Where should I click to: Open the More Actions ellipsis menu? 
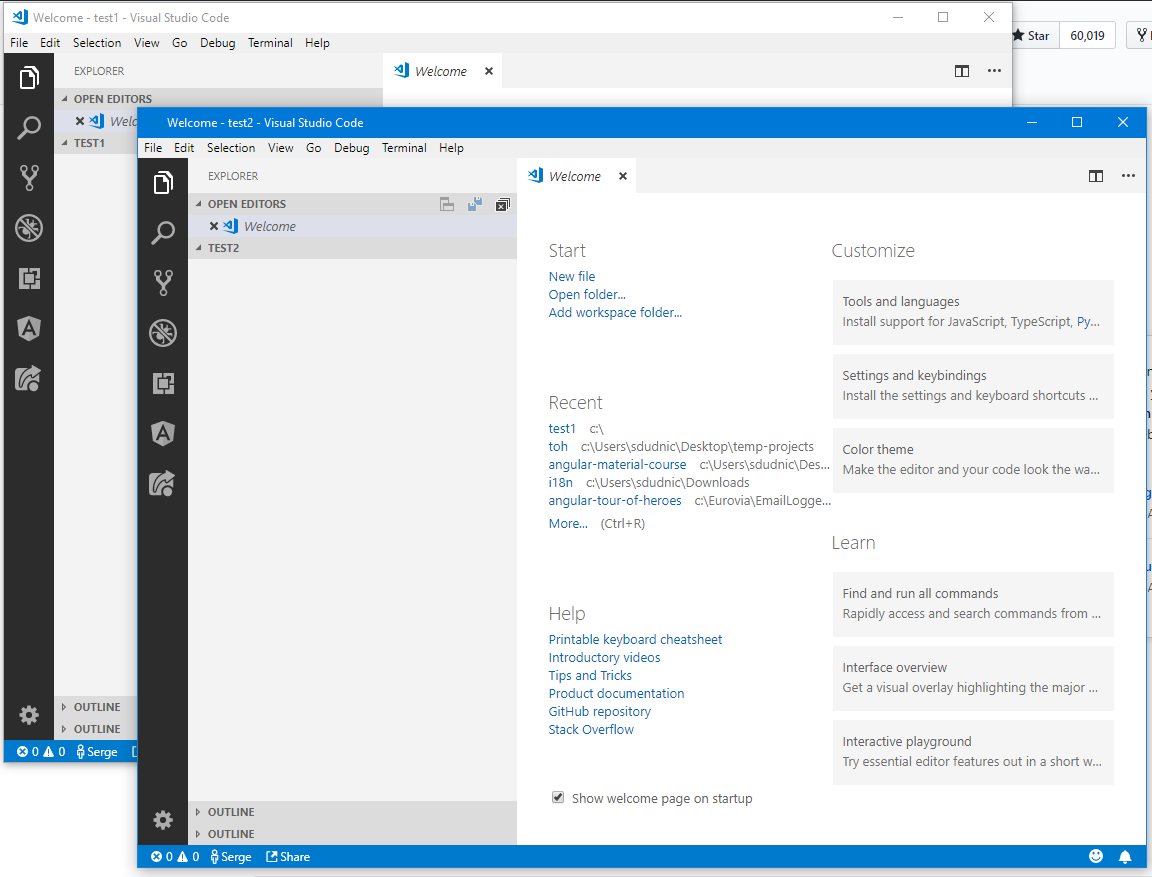tap(1129, 175)
